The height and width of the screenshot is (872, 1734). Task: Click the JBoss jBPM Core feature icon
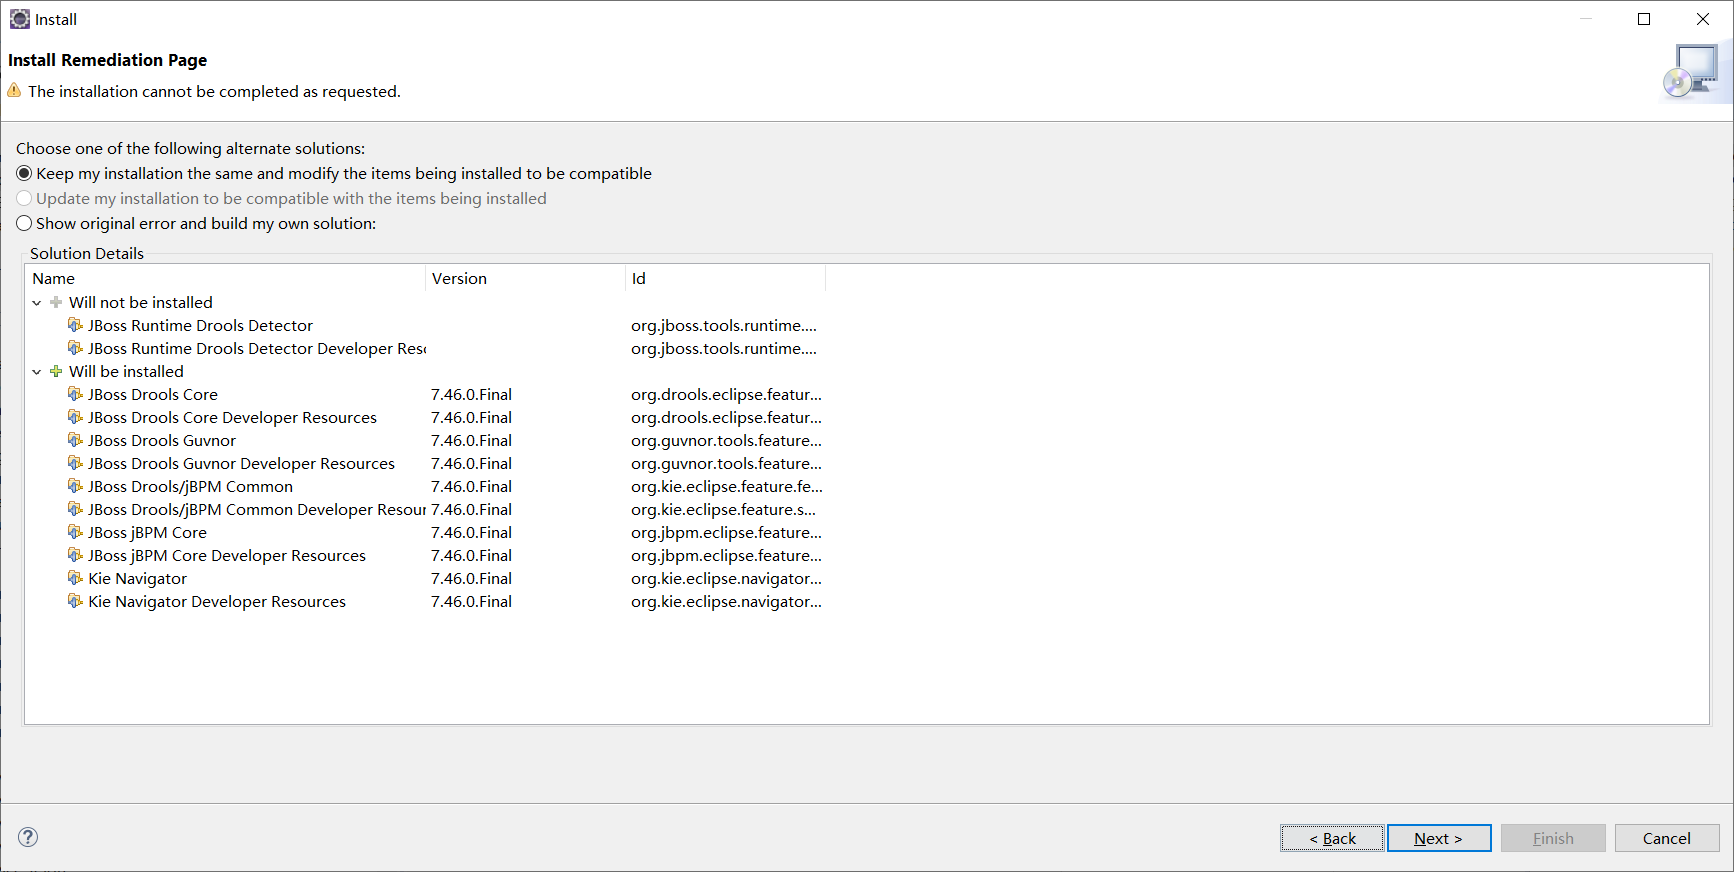[75, 532]
